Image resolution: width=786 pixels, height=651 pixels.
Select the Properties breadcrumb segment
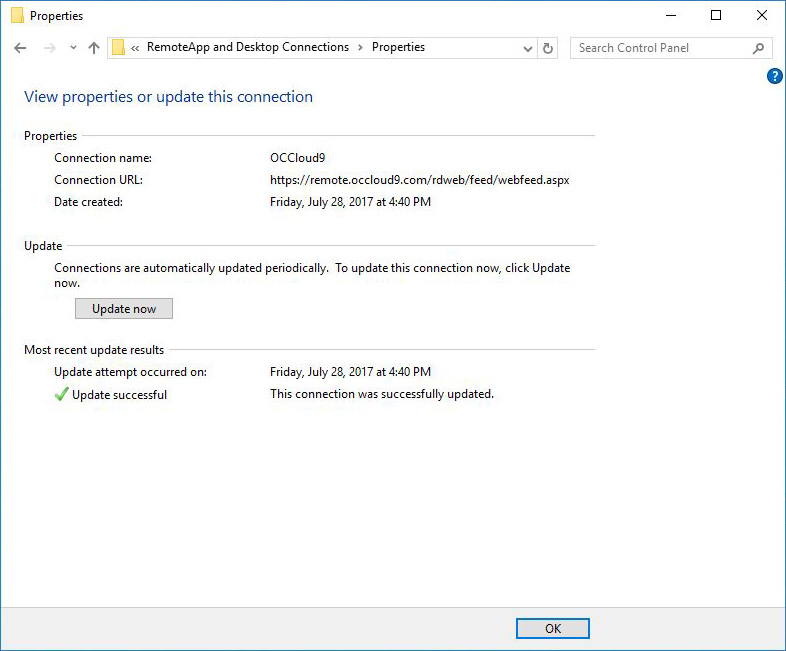[398, 47]
